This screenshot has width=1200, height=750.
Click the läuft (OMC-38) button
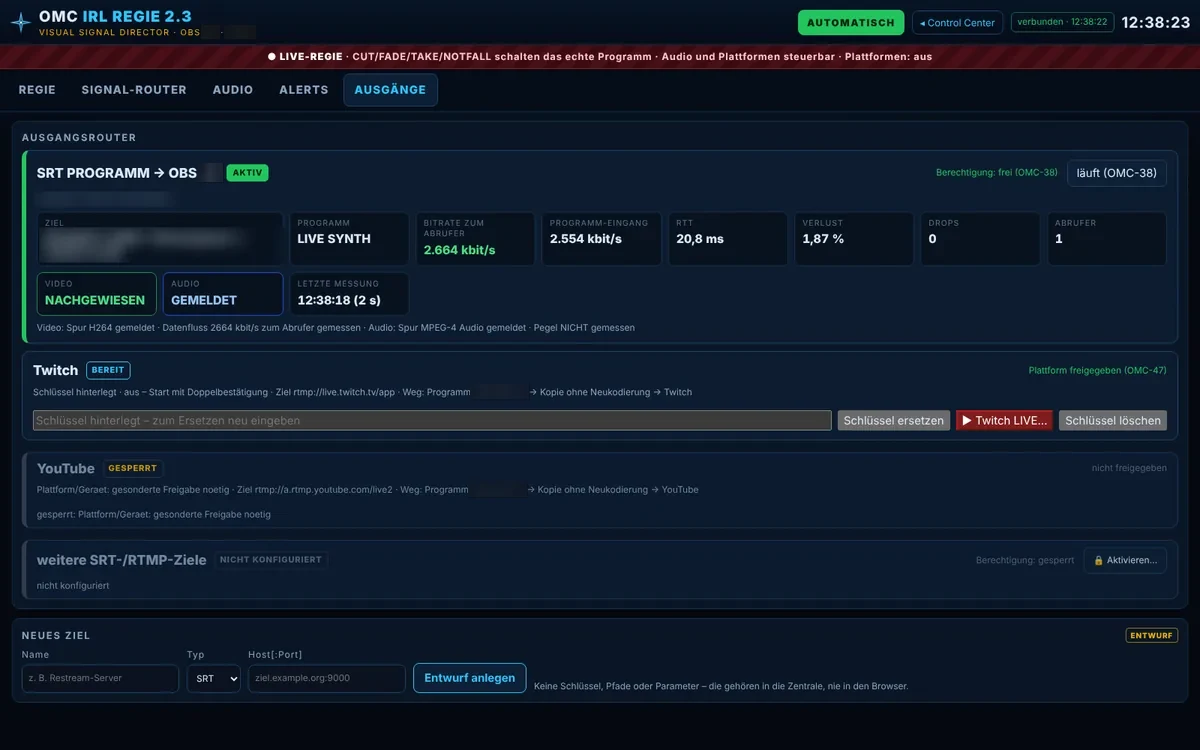pyautogui.click(x=1117, y=173)
